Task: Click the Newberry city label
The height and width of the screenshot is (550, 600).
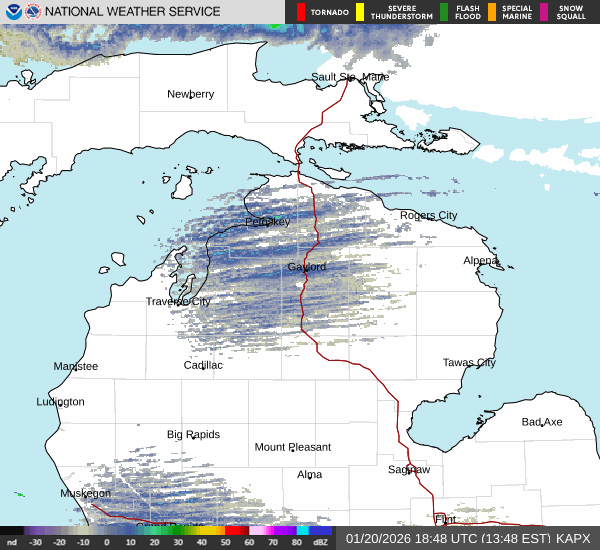Action: coord(190,94)
